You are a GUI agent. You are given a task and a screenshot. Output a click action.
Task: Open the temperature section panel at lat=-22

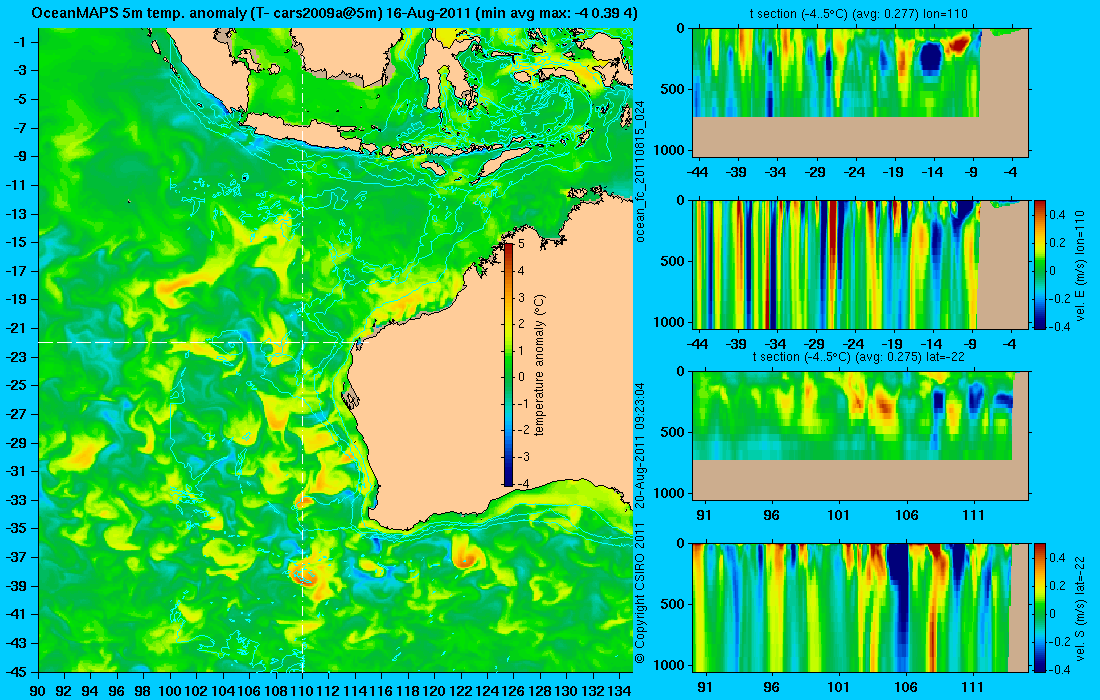click(x=860, y=436)
